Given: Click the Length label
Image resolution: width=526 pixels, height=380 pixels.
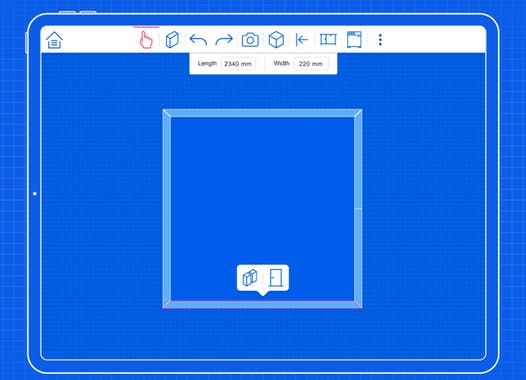Looking at the screenshot, I should pos(207,63).
